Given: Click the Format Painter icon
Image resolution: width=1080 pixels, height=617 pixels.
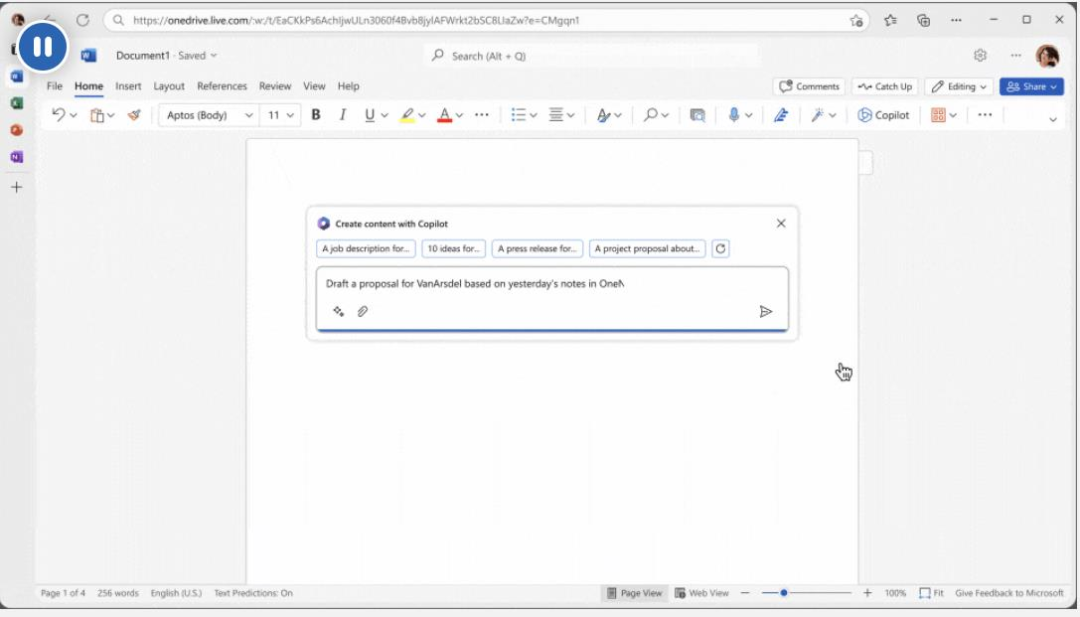Looking at the screenshot, I should click(134, 115).
